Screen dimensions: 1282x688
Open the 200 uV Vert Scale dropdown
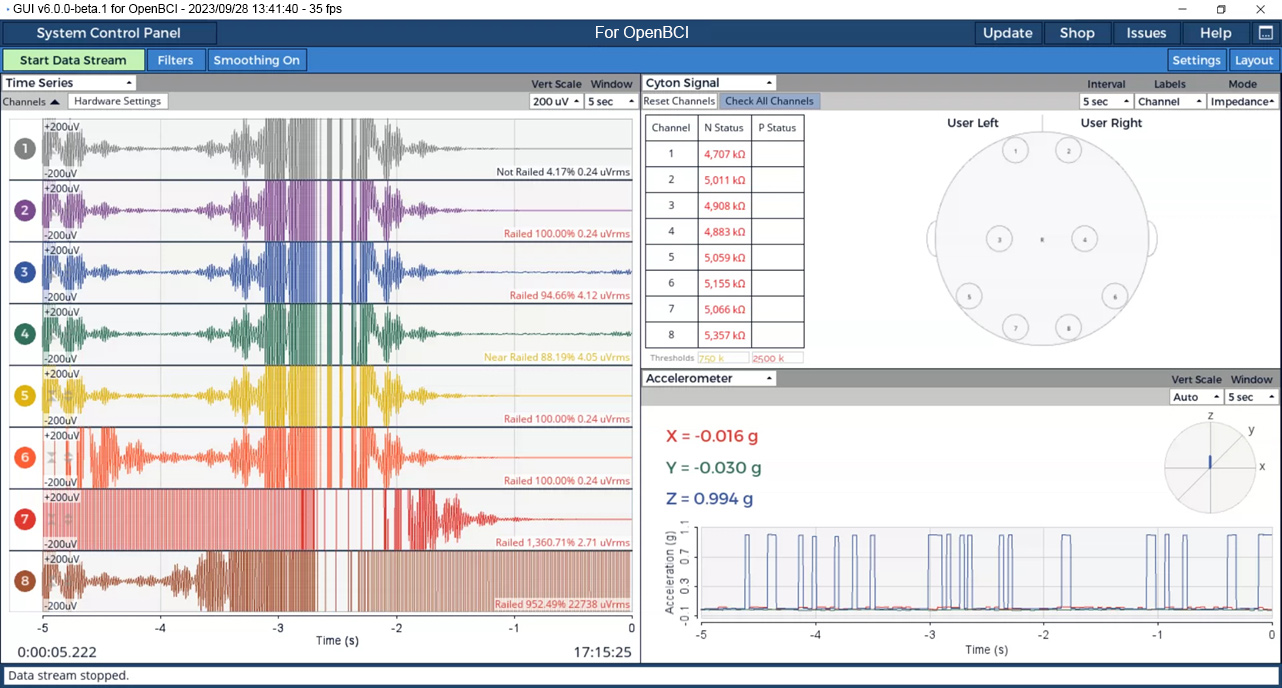pyautogui.click(x=556, y=101)
